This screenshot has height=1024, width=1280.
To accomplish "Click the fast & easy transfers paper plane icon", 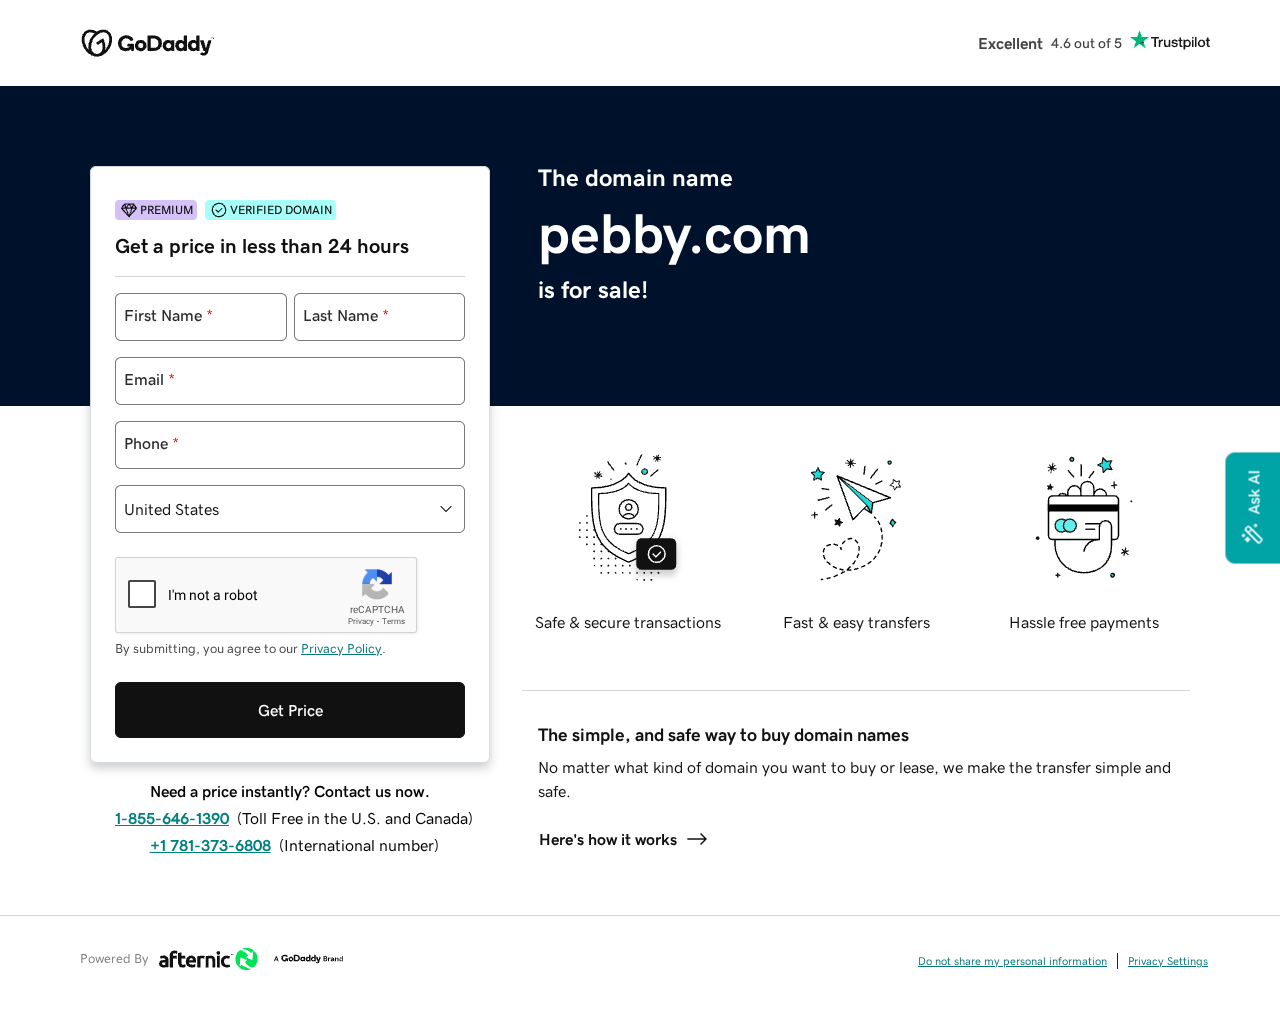I will tap(855, 516).
